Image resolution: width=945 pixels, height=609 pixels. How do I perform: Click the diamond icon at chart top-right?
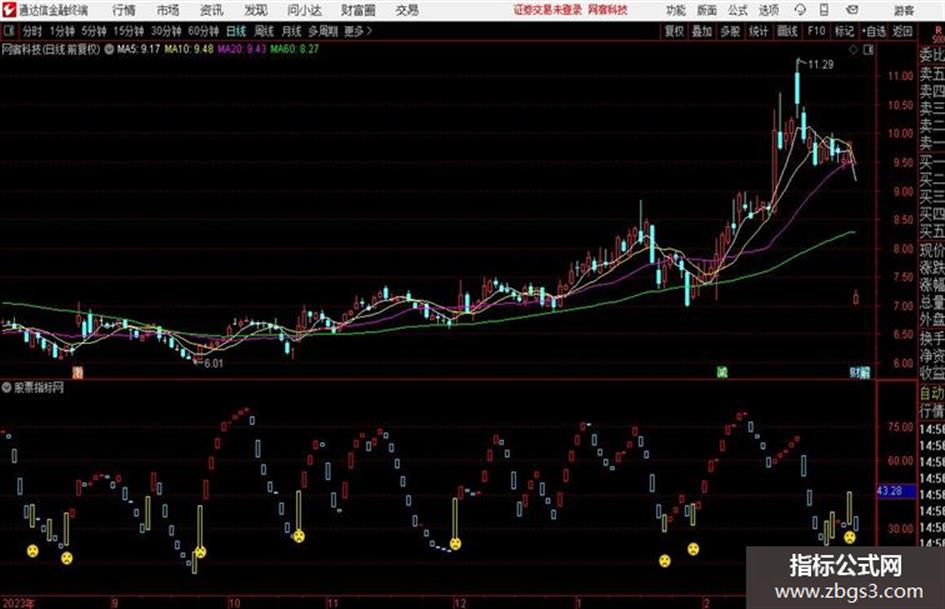point(853,50)
